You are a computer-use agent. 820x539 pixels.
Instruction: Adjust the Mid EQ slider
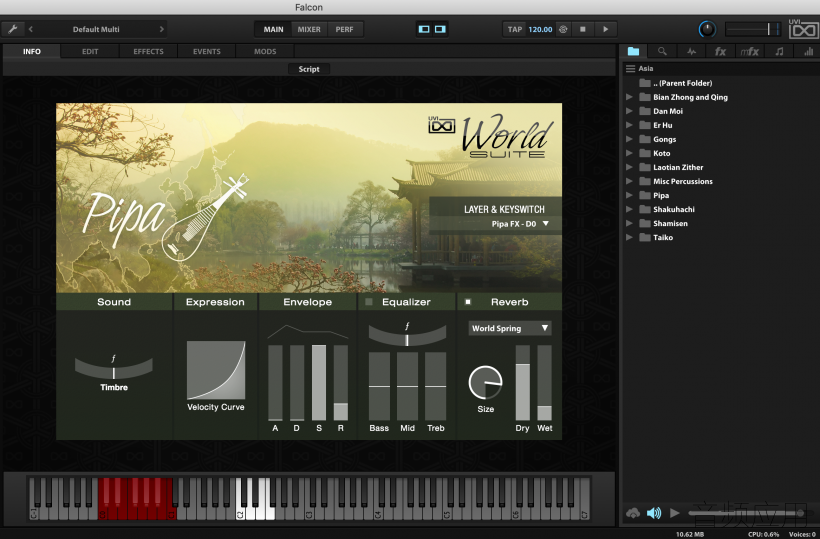(x=407, y=386)
